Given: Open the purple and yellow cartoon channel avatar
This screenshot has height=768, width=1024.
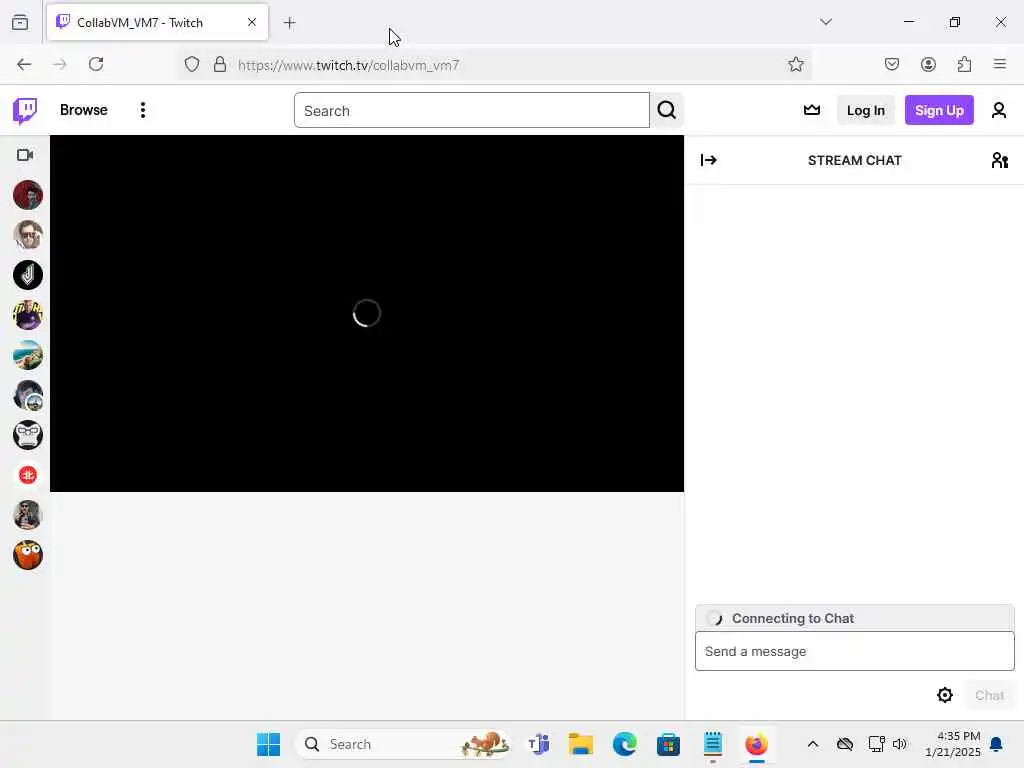Looking at the screenshot, I should point(27,315).
